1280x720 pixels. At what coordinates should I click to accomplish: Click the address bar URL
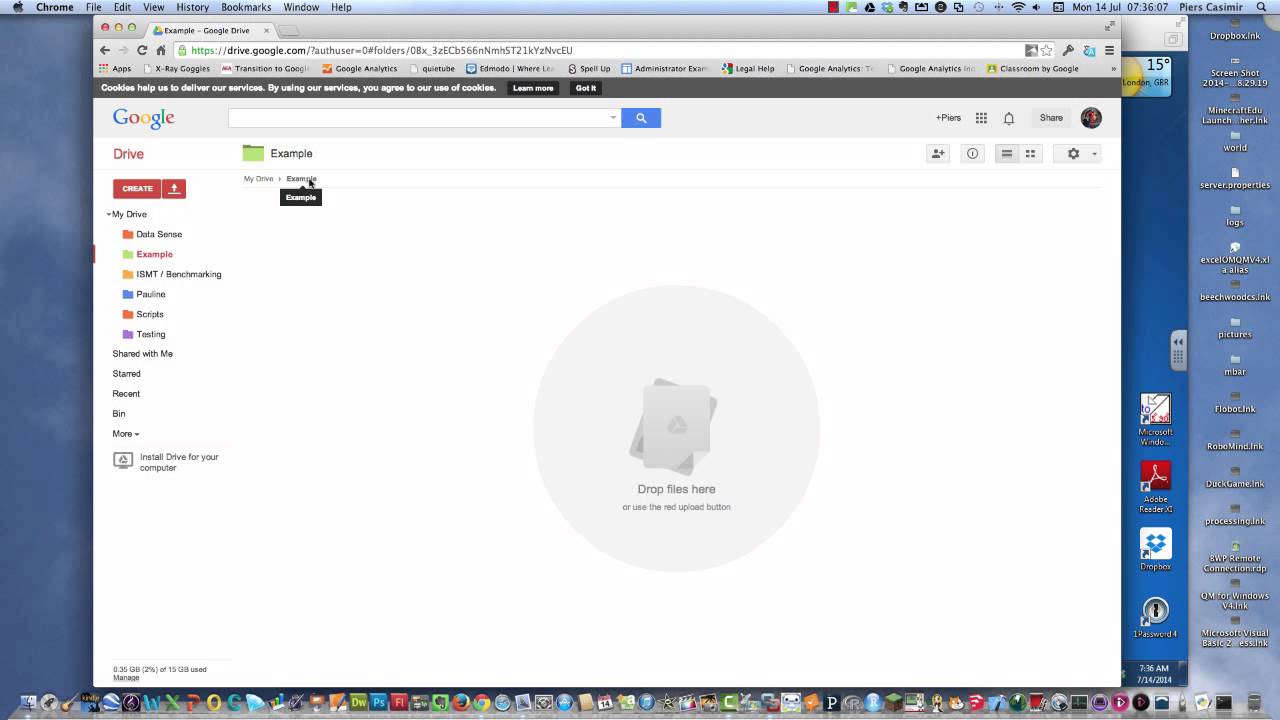tap(382, 50)
